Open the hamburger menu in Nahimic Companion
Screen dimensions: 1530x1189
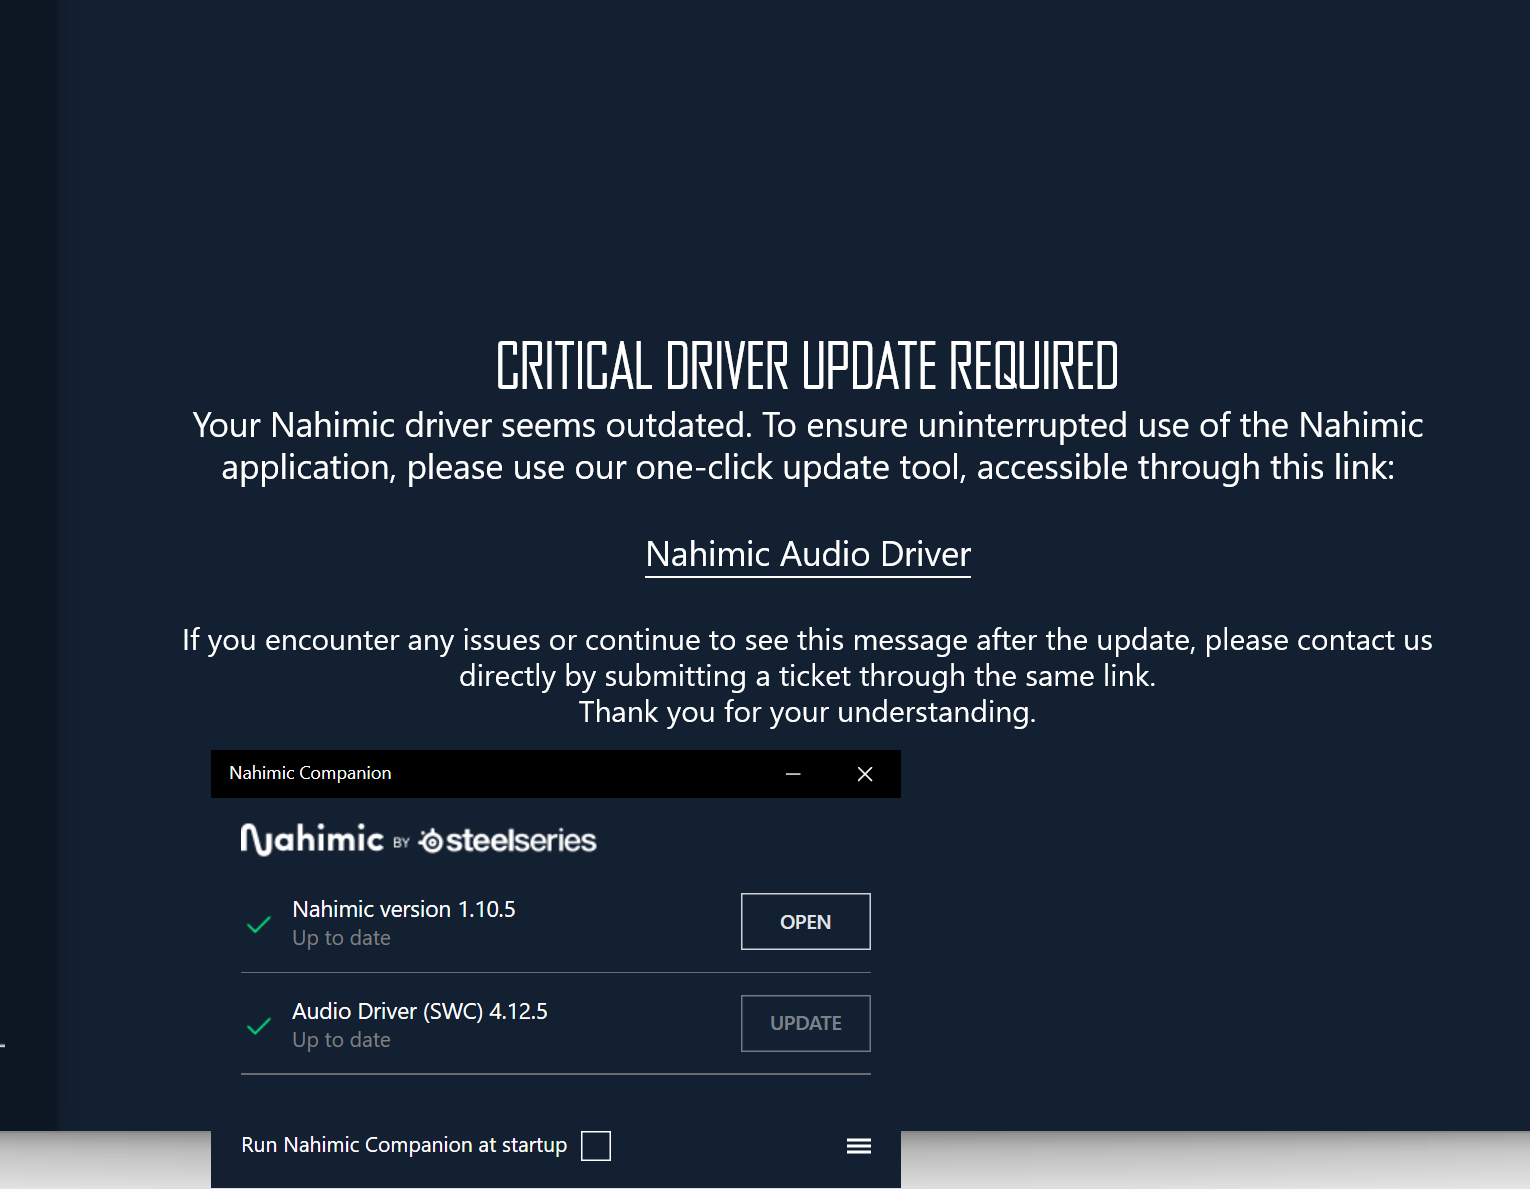(x=858, y=1146)
